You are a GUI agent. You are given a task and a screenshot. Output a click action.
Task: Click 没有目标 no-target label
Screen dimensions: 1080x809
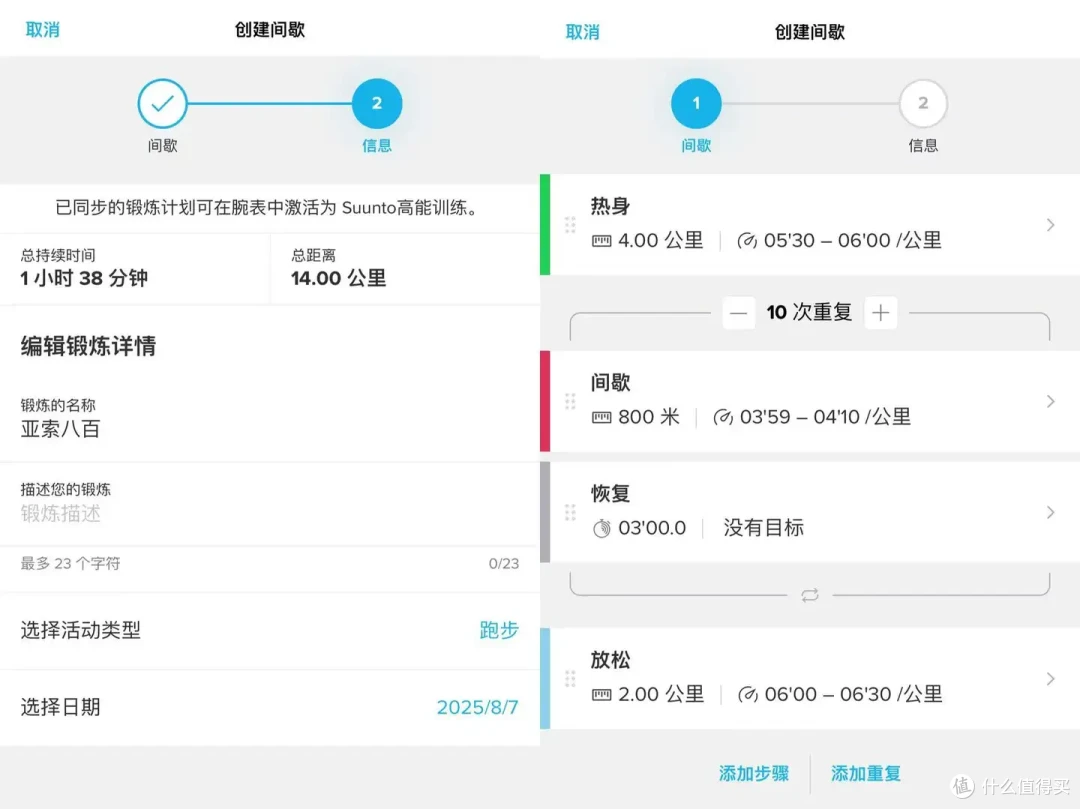(x=763, y=528)
